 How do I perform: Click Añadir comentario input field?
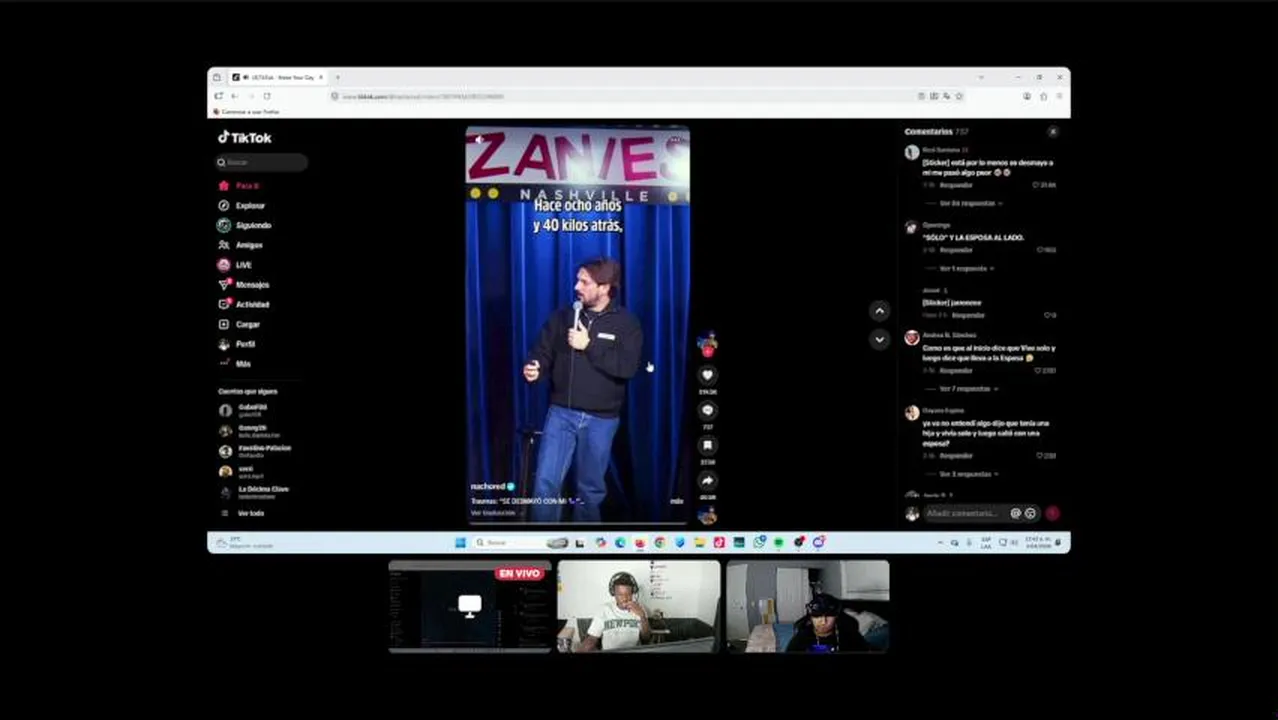pyautogui.click(x=965, y=513)
